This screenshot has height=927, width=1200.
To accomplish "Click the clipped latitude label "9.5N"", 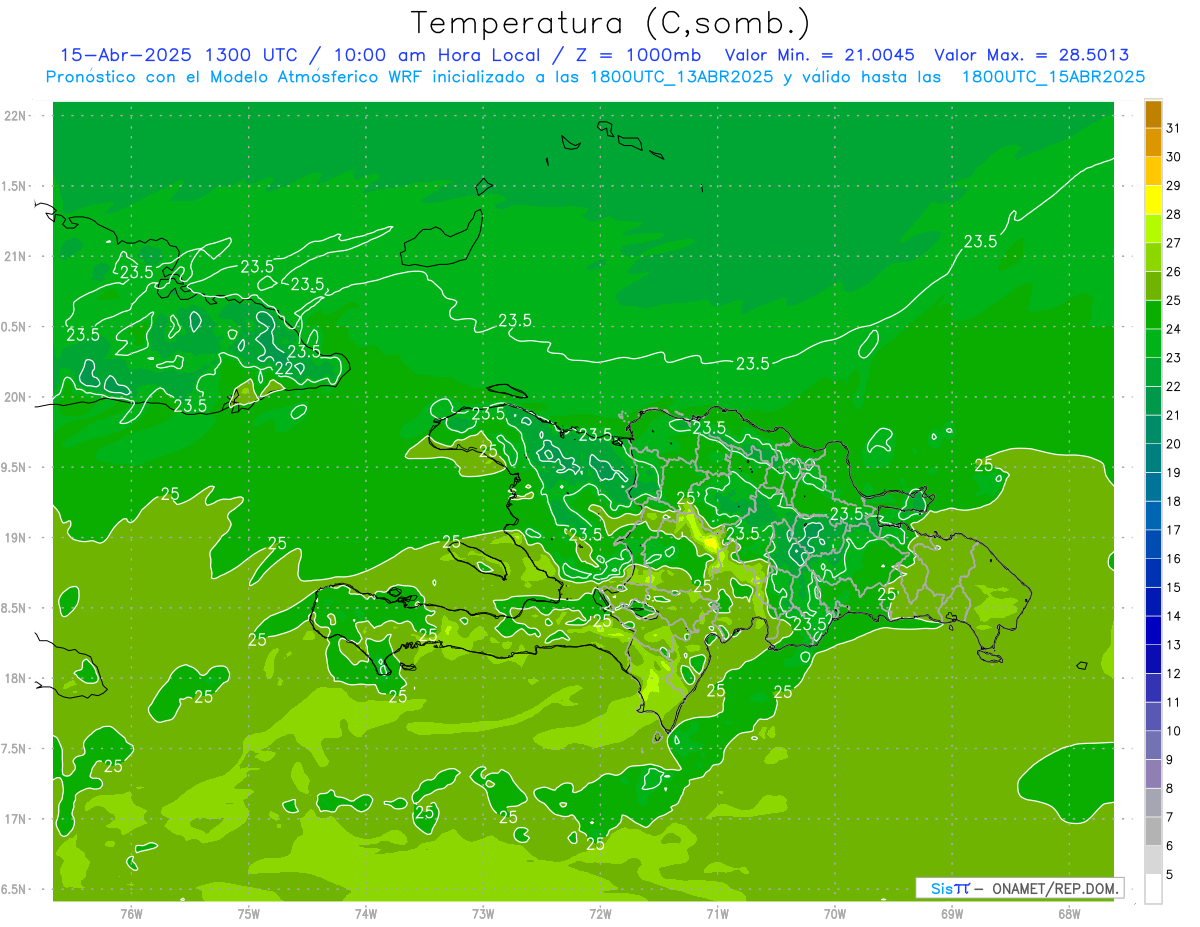I will pos(14,468).
